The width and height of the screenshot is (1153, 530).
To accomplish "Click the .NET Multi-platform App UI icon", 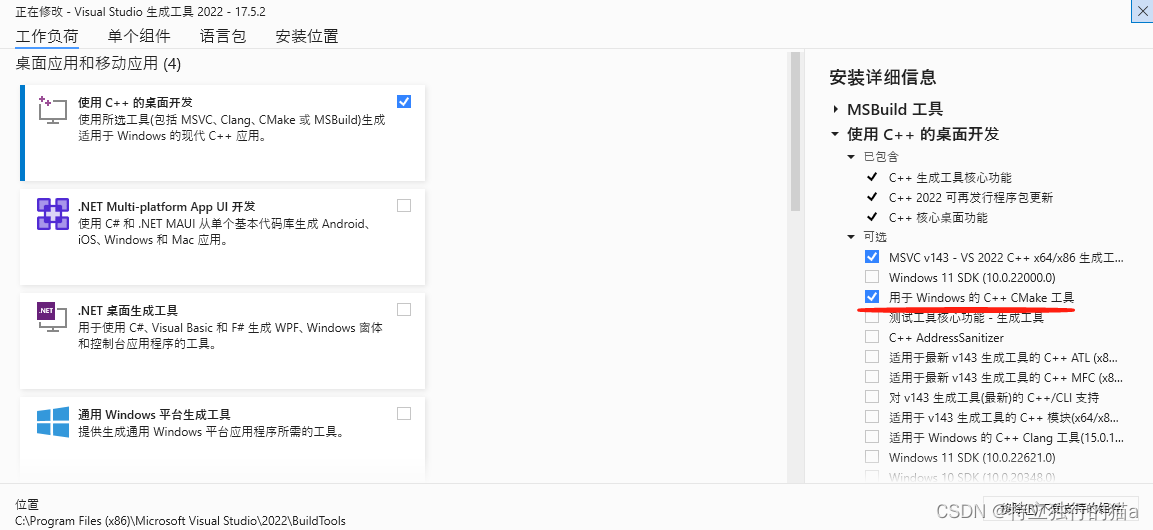I will click(53, 214).
